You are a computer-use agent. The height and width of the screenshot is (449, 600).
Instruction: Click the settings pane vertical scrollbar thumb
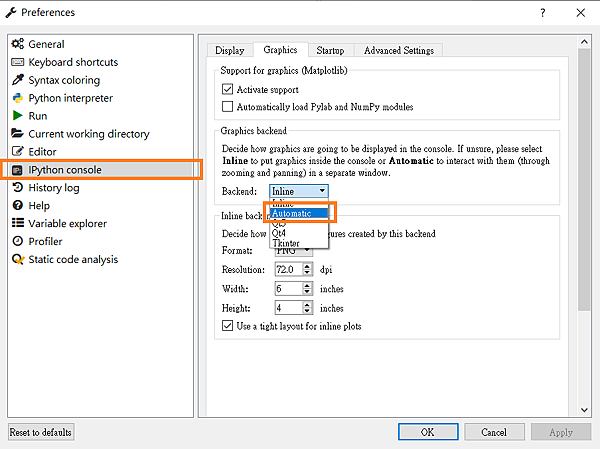click(x=584, y=180)
